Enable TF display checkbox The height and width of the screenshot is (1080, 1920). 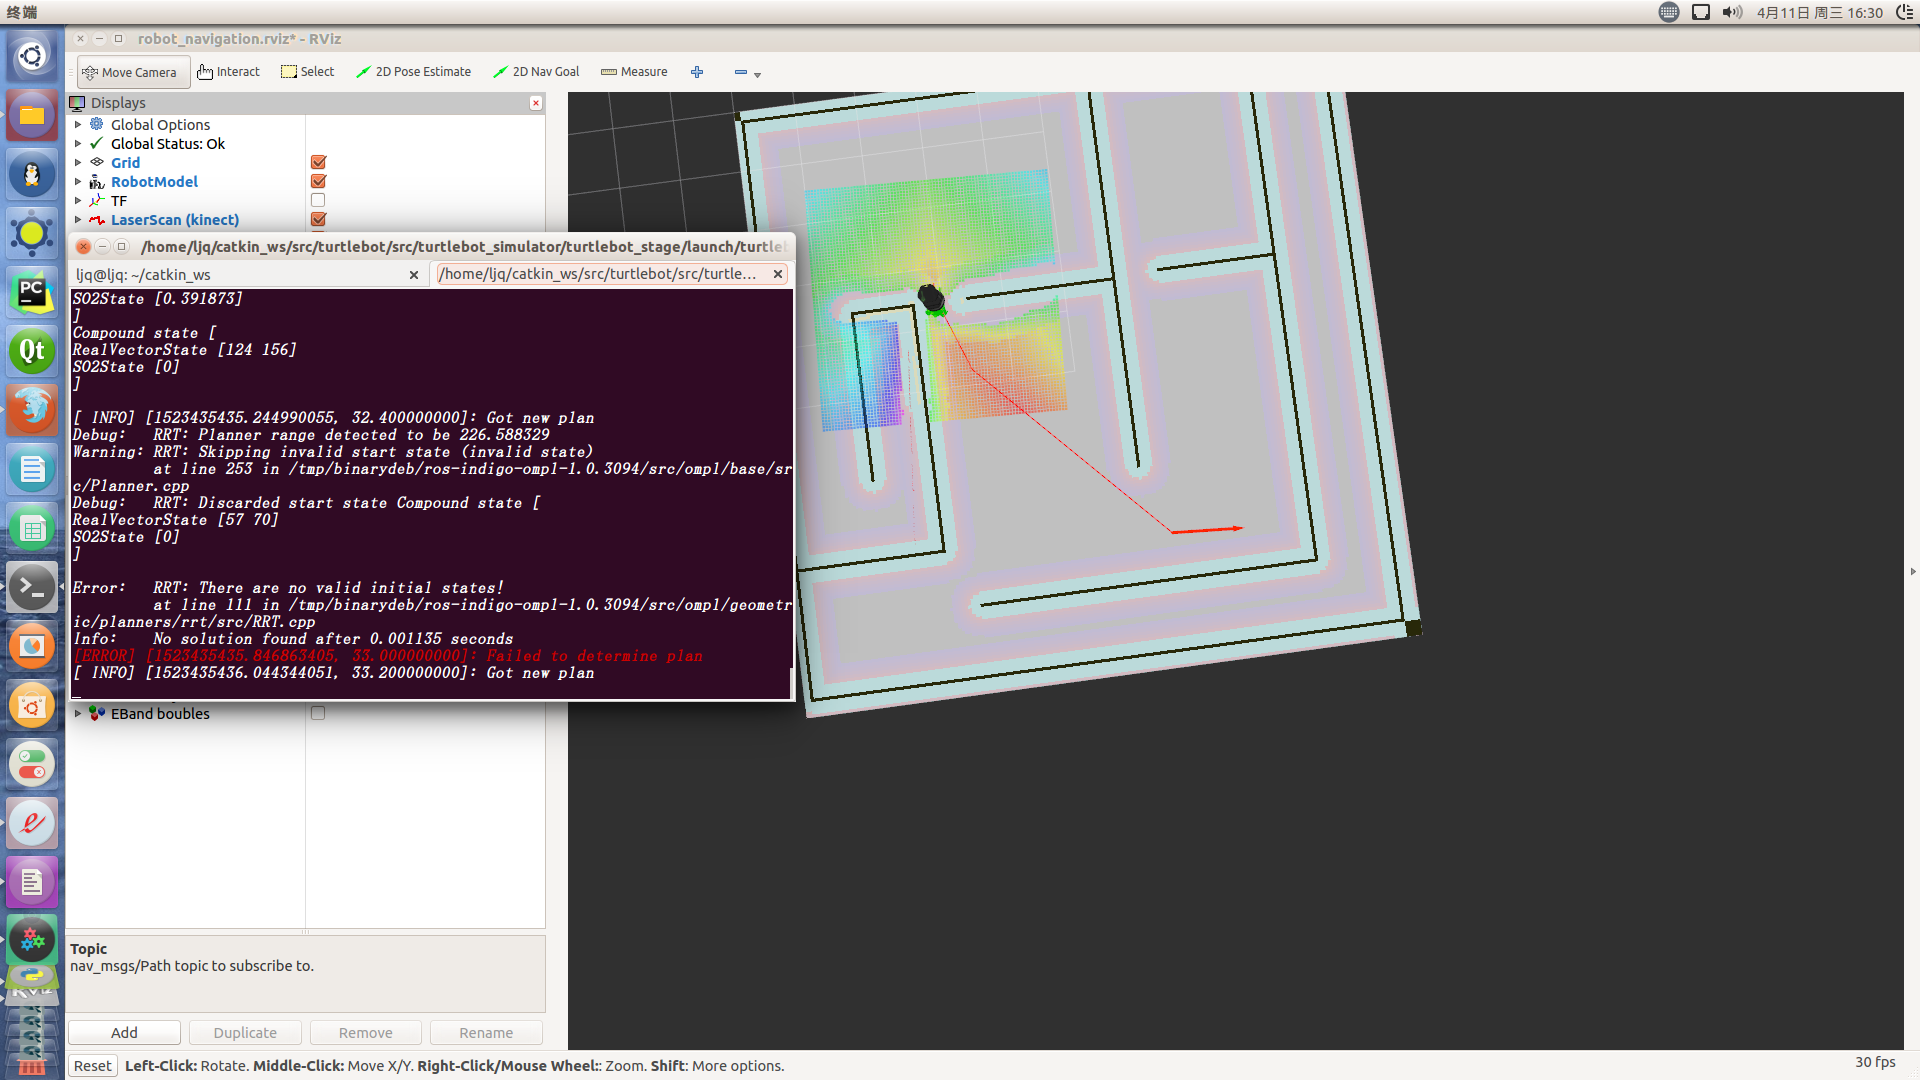318,199
